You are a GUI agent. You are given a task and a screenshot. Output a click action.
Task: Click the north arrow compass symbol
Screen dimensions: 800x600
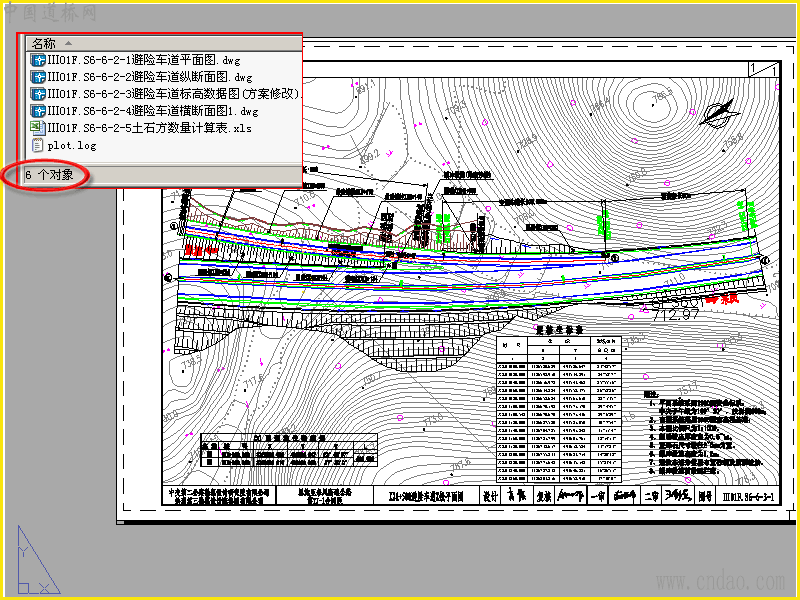tap(719, 113)
